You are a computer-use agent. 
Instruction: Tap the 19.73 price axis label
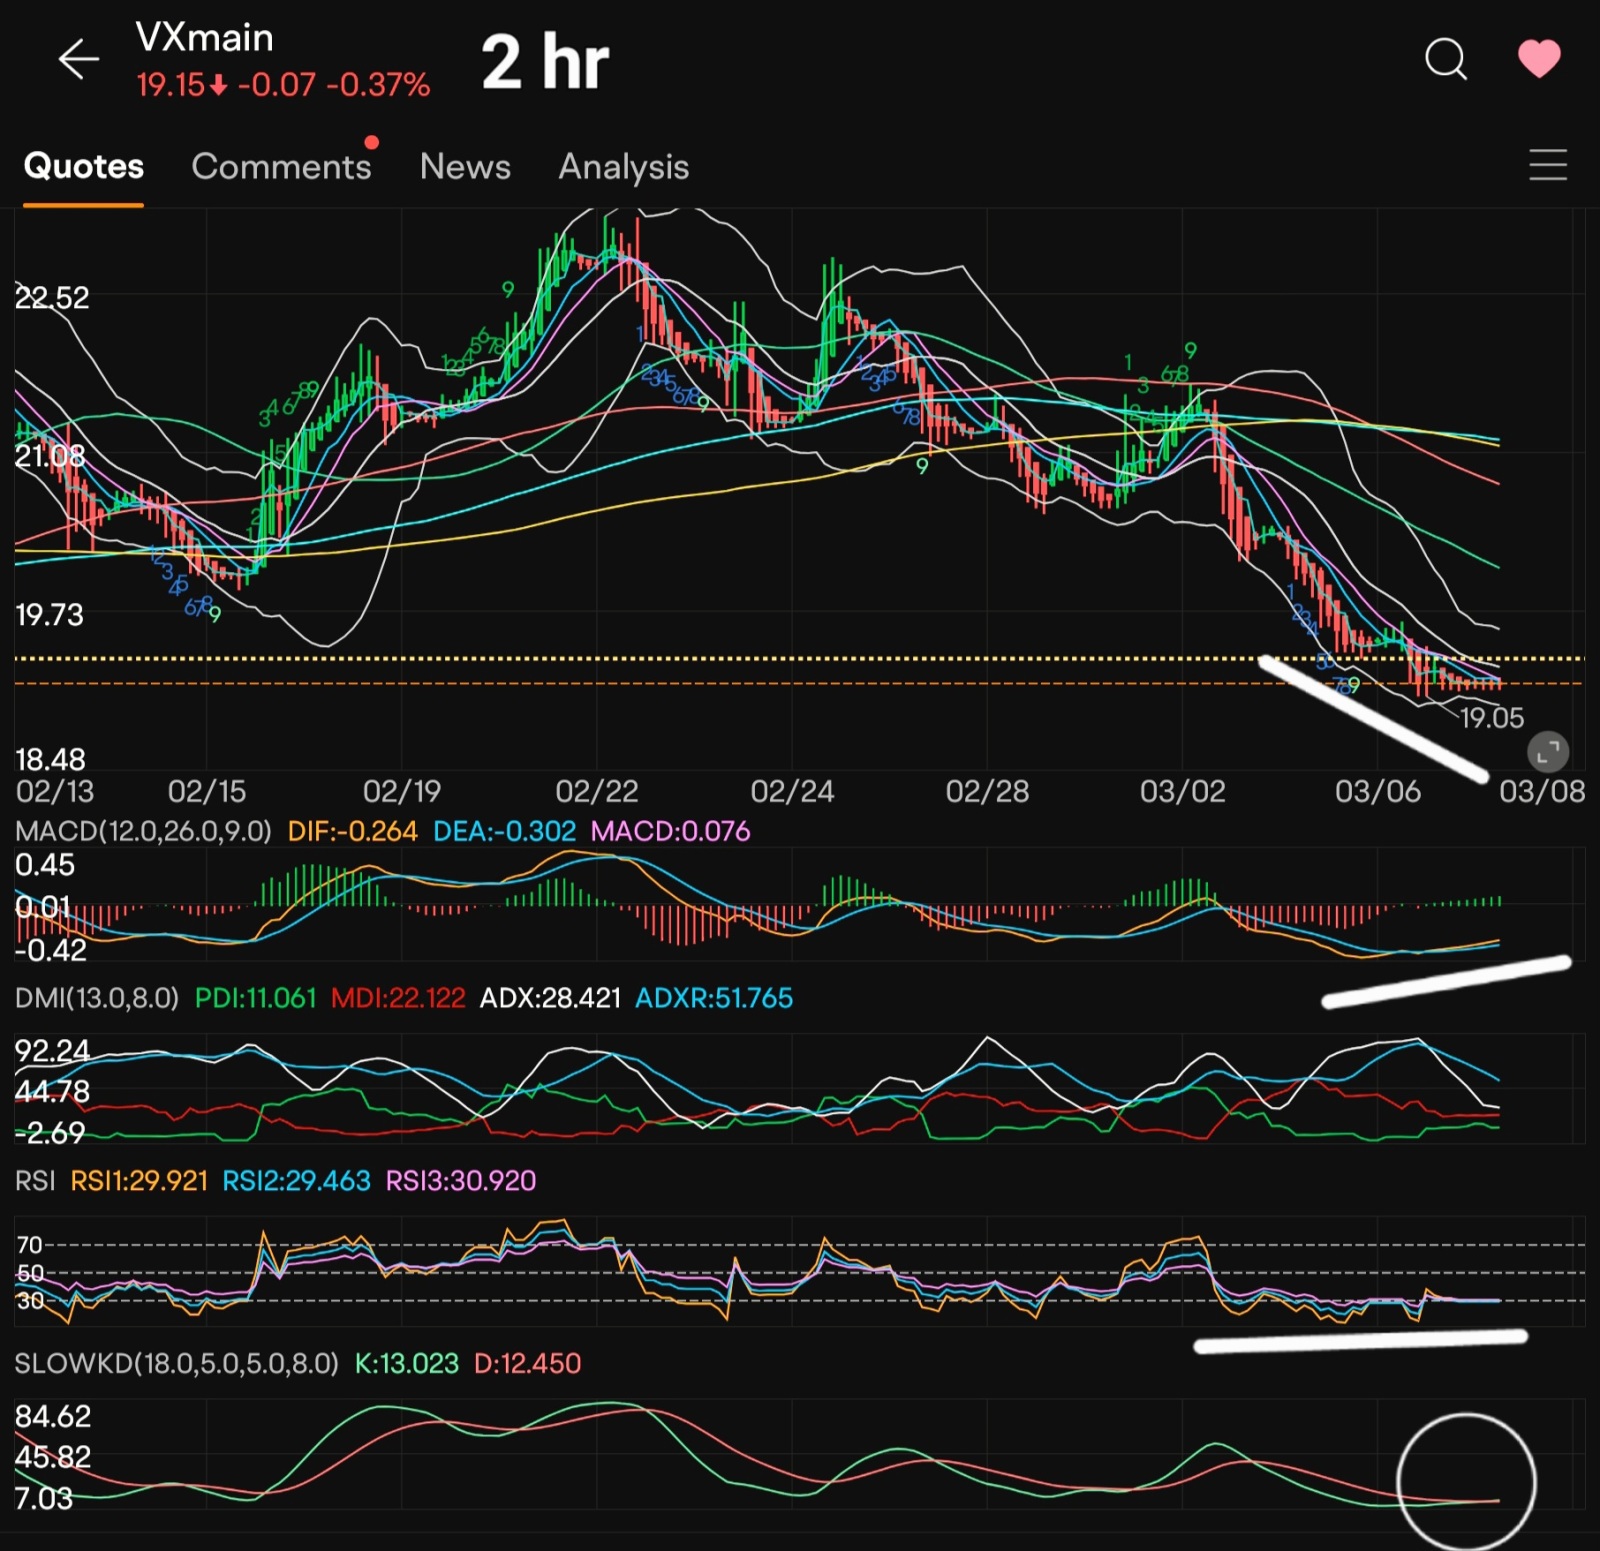tap(49, 615)
